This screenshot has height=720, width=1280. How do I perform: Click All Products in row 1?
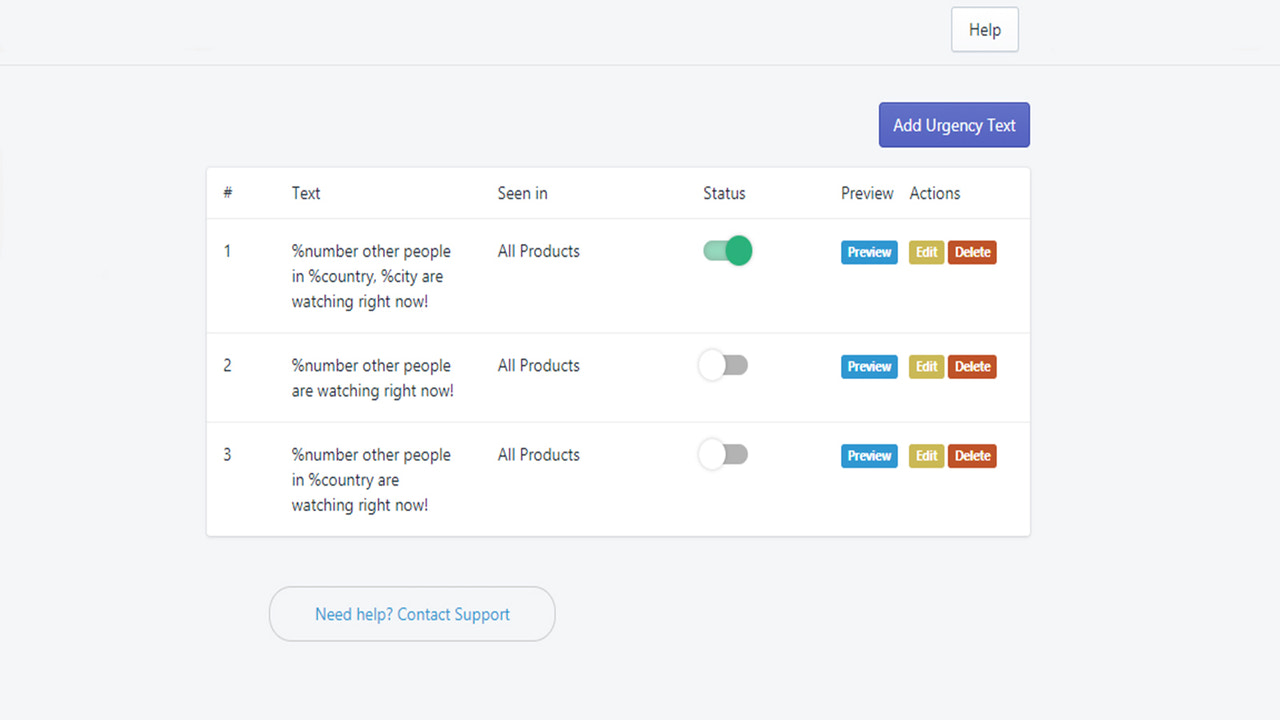[x=538, y=251]
